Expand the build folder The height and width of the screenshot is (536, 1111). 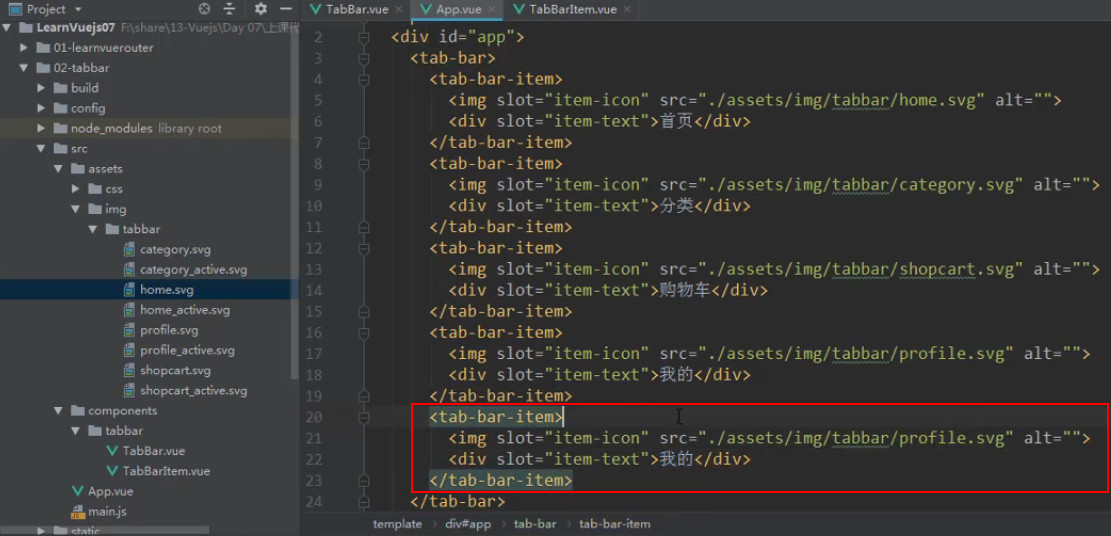[x=41, y=88]
